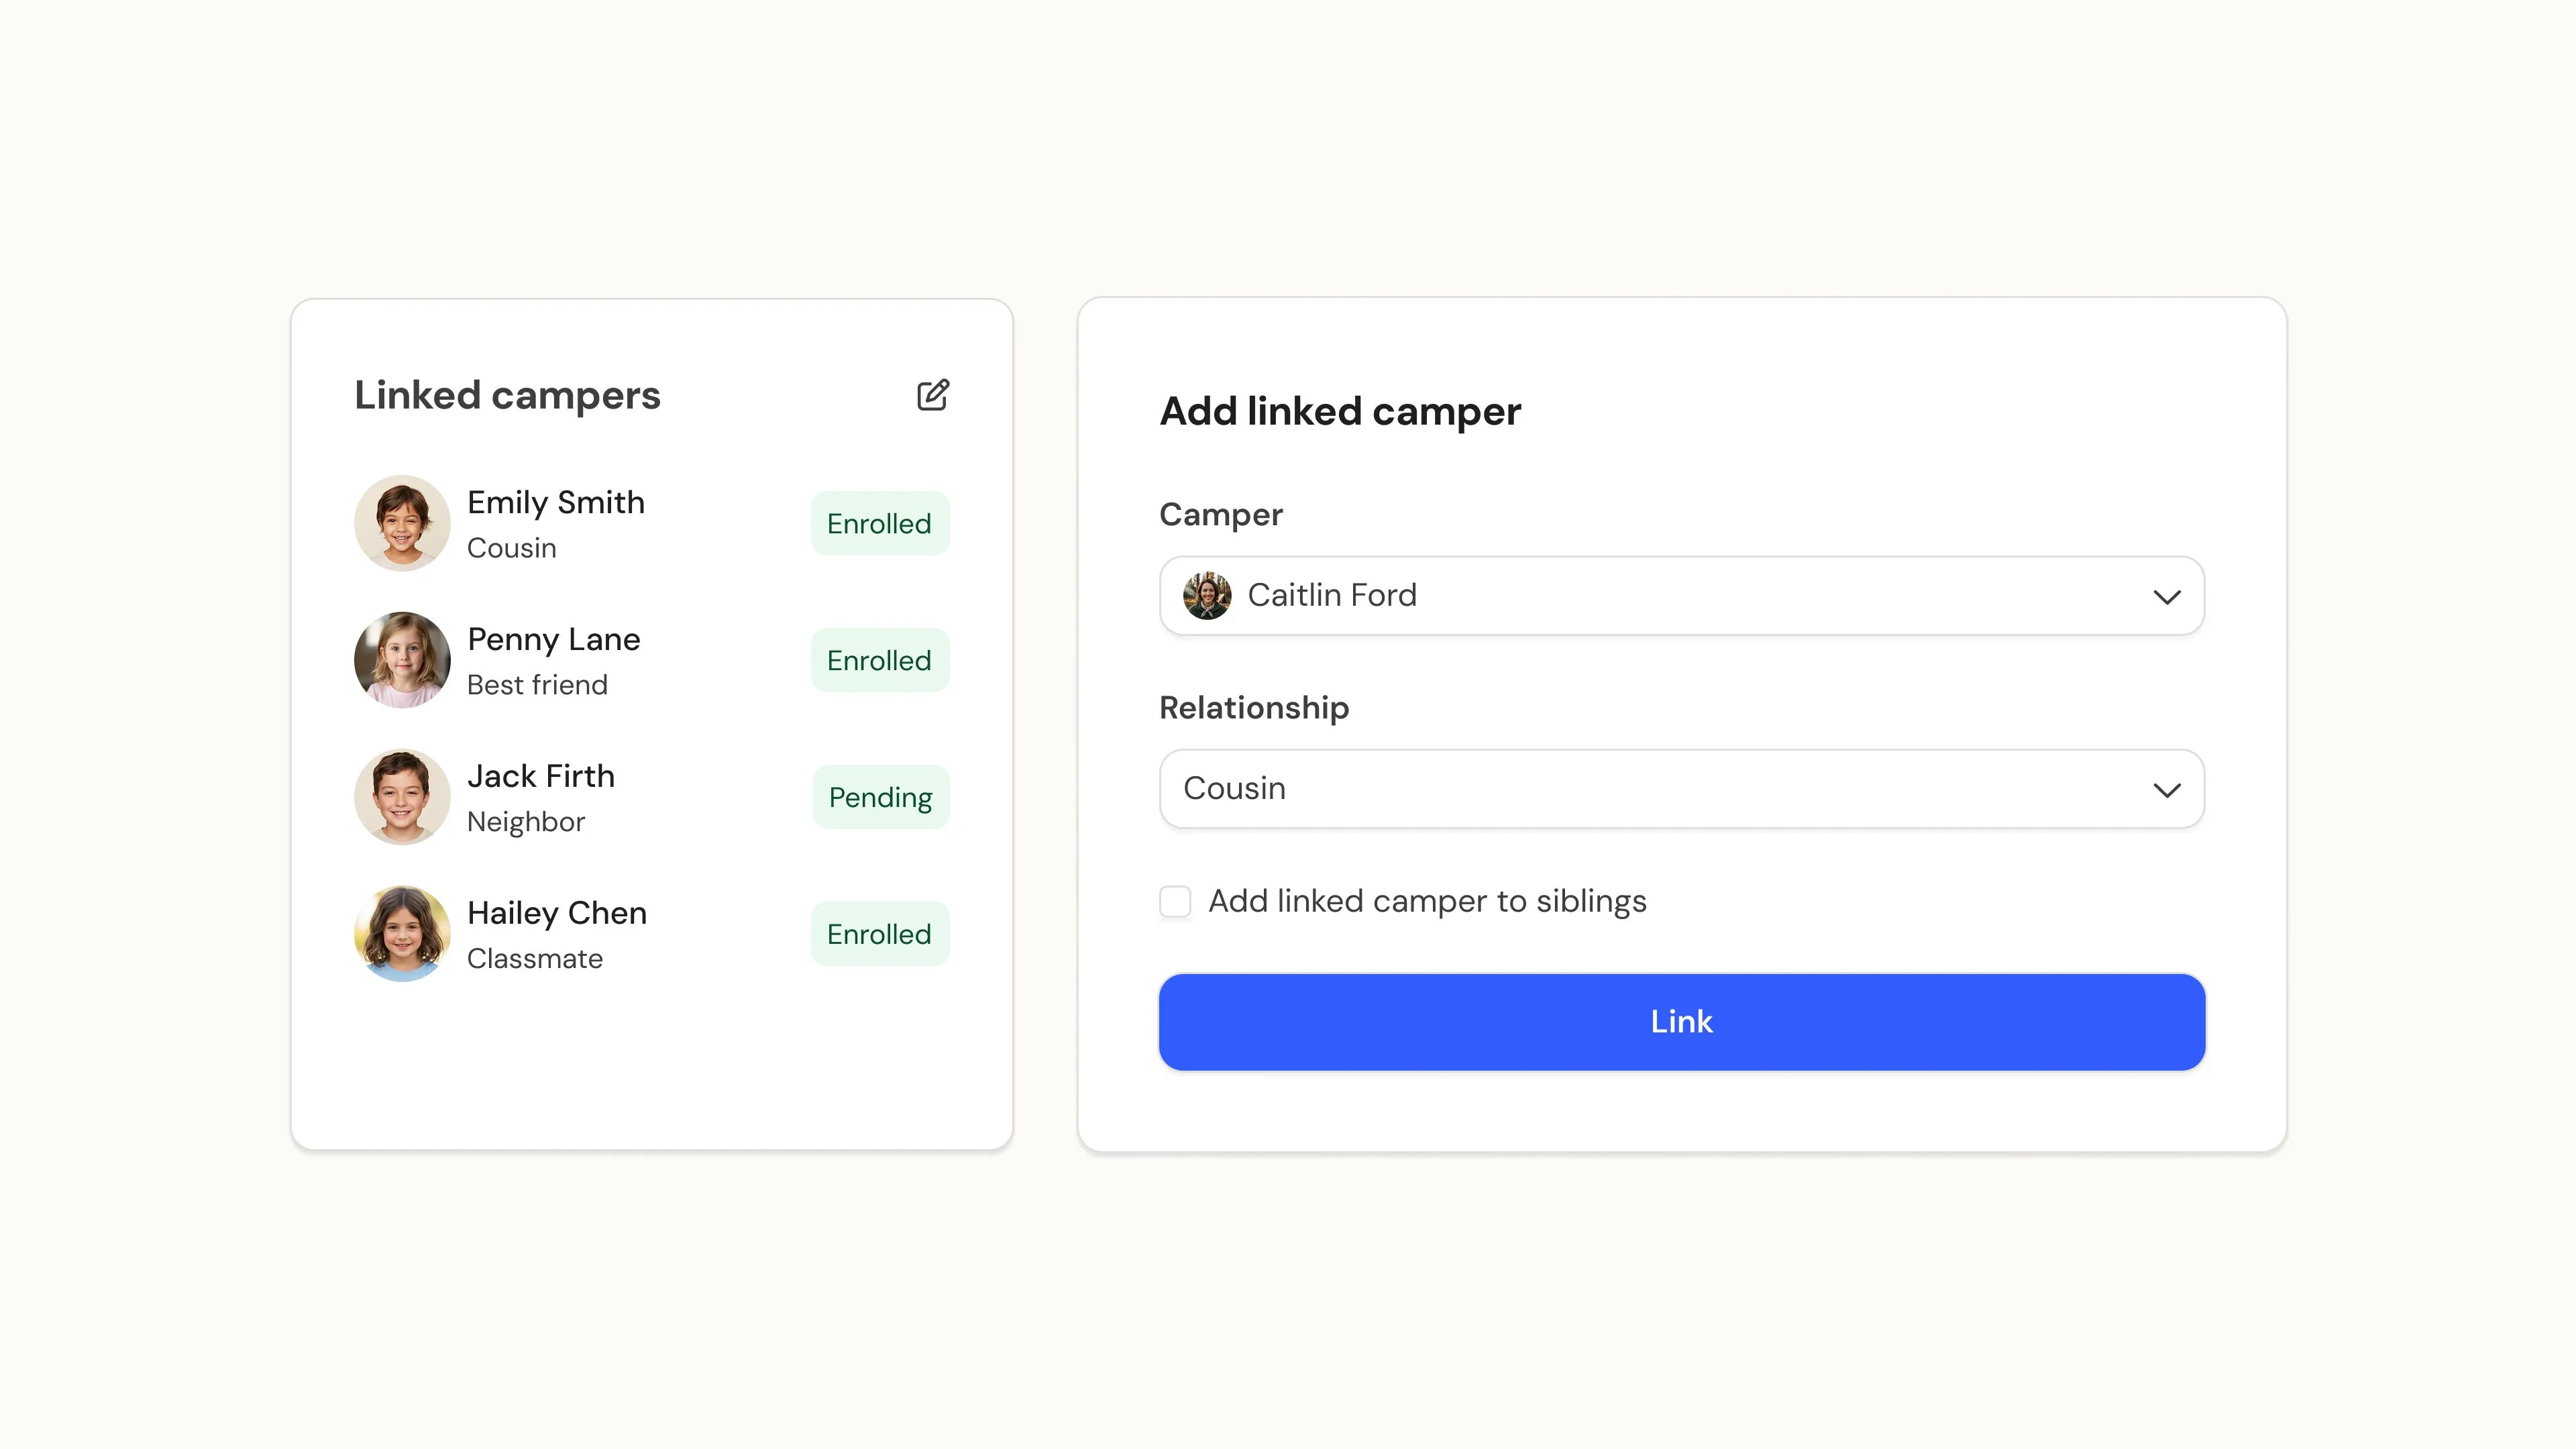Open Penny Lane's avatar photo

click(x=402, y=660)
